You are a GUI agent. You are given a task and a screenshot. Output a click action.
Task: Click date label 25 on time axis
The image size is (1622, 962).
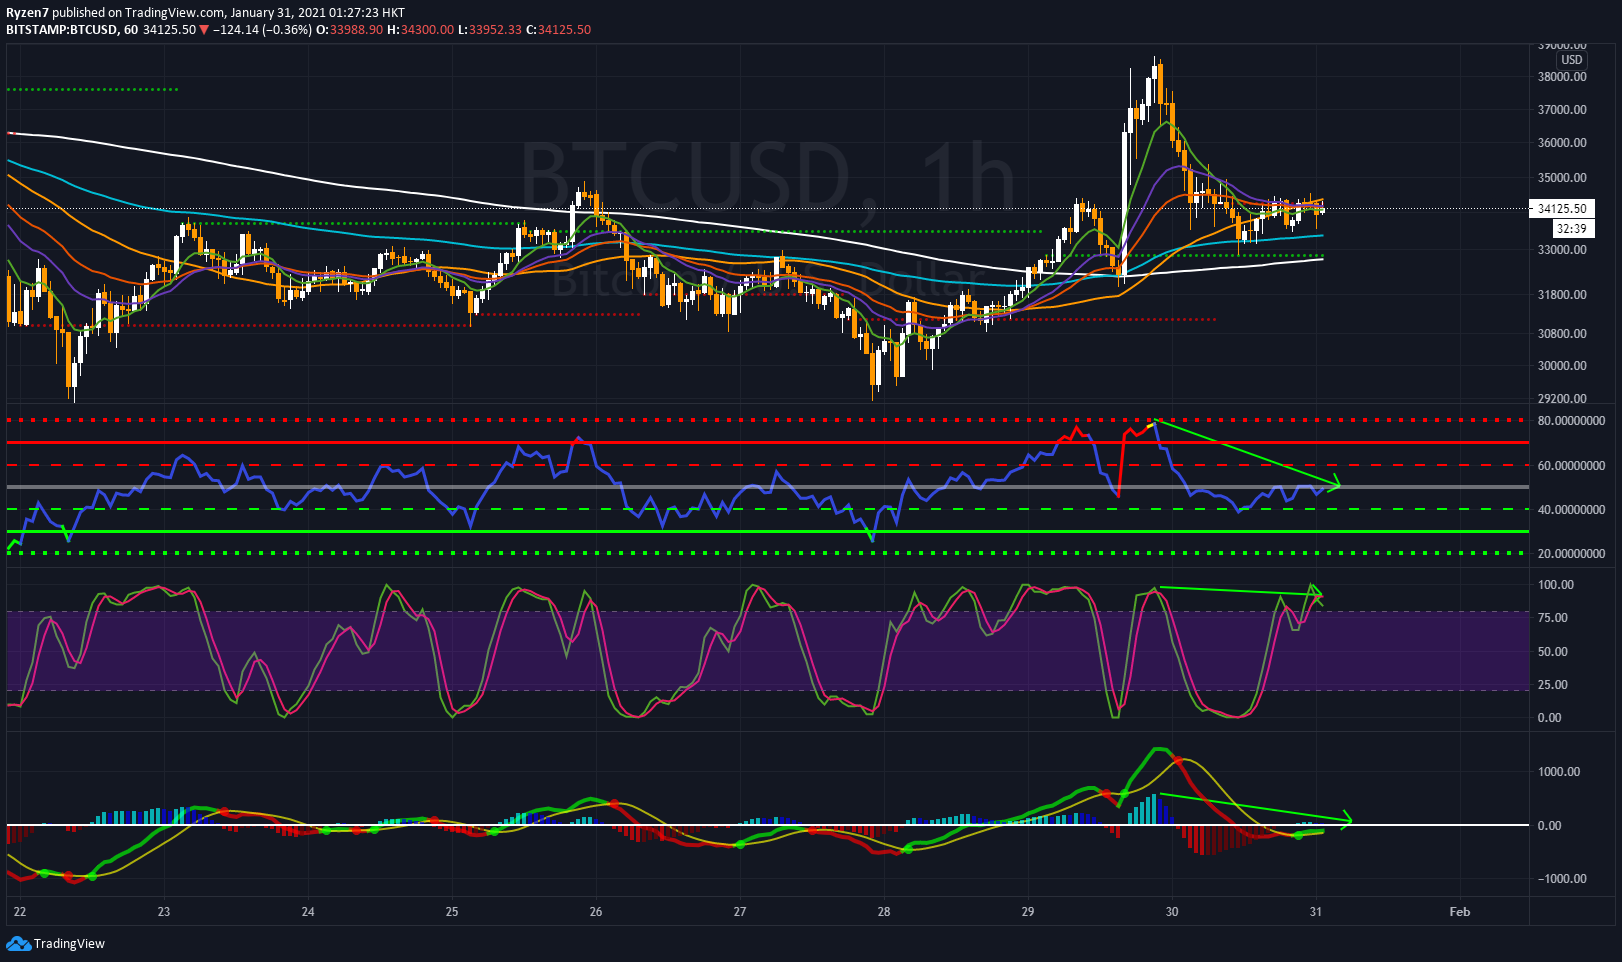tap(452, 912)
